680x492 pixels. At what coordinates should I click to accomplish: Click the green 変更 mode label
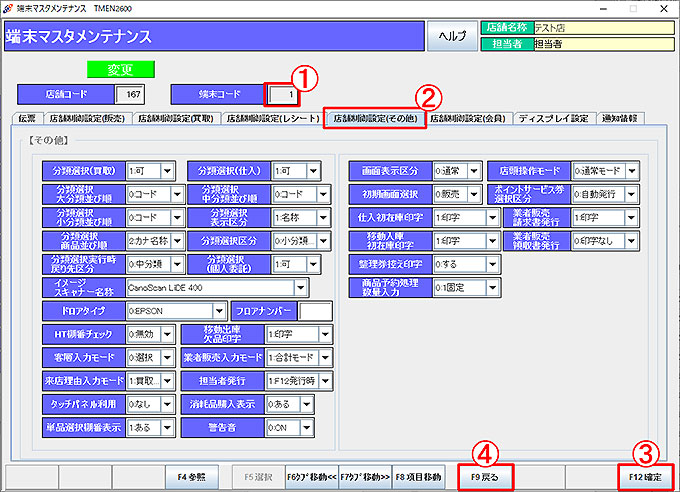[121, 69]
